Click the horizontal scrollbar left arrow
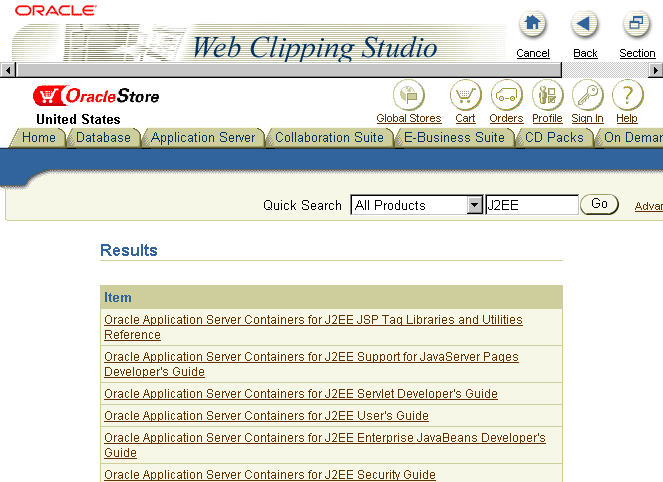663x482 pixels. (x=8, y=70)
